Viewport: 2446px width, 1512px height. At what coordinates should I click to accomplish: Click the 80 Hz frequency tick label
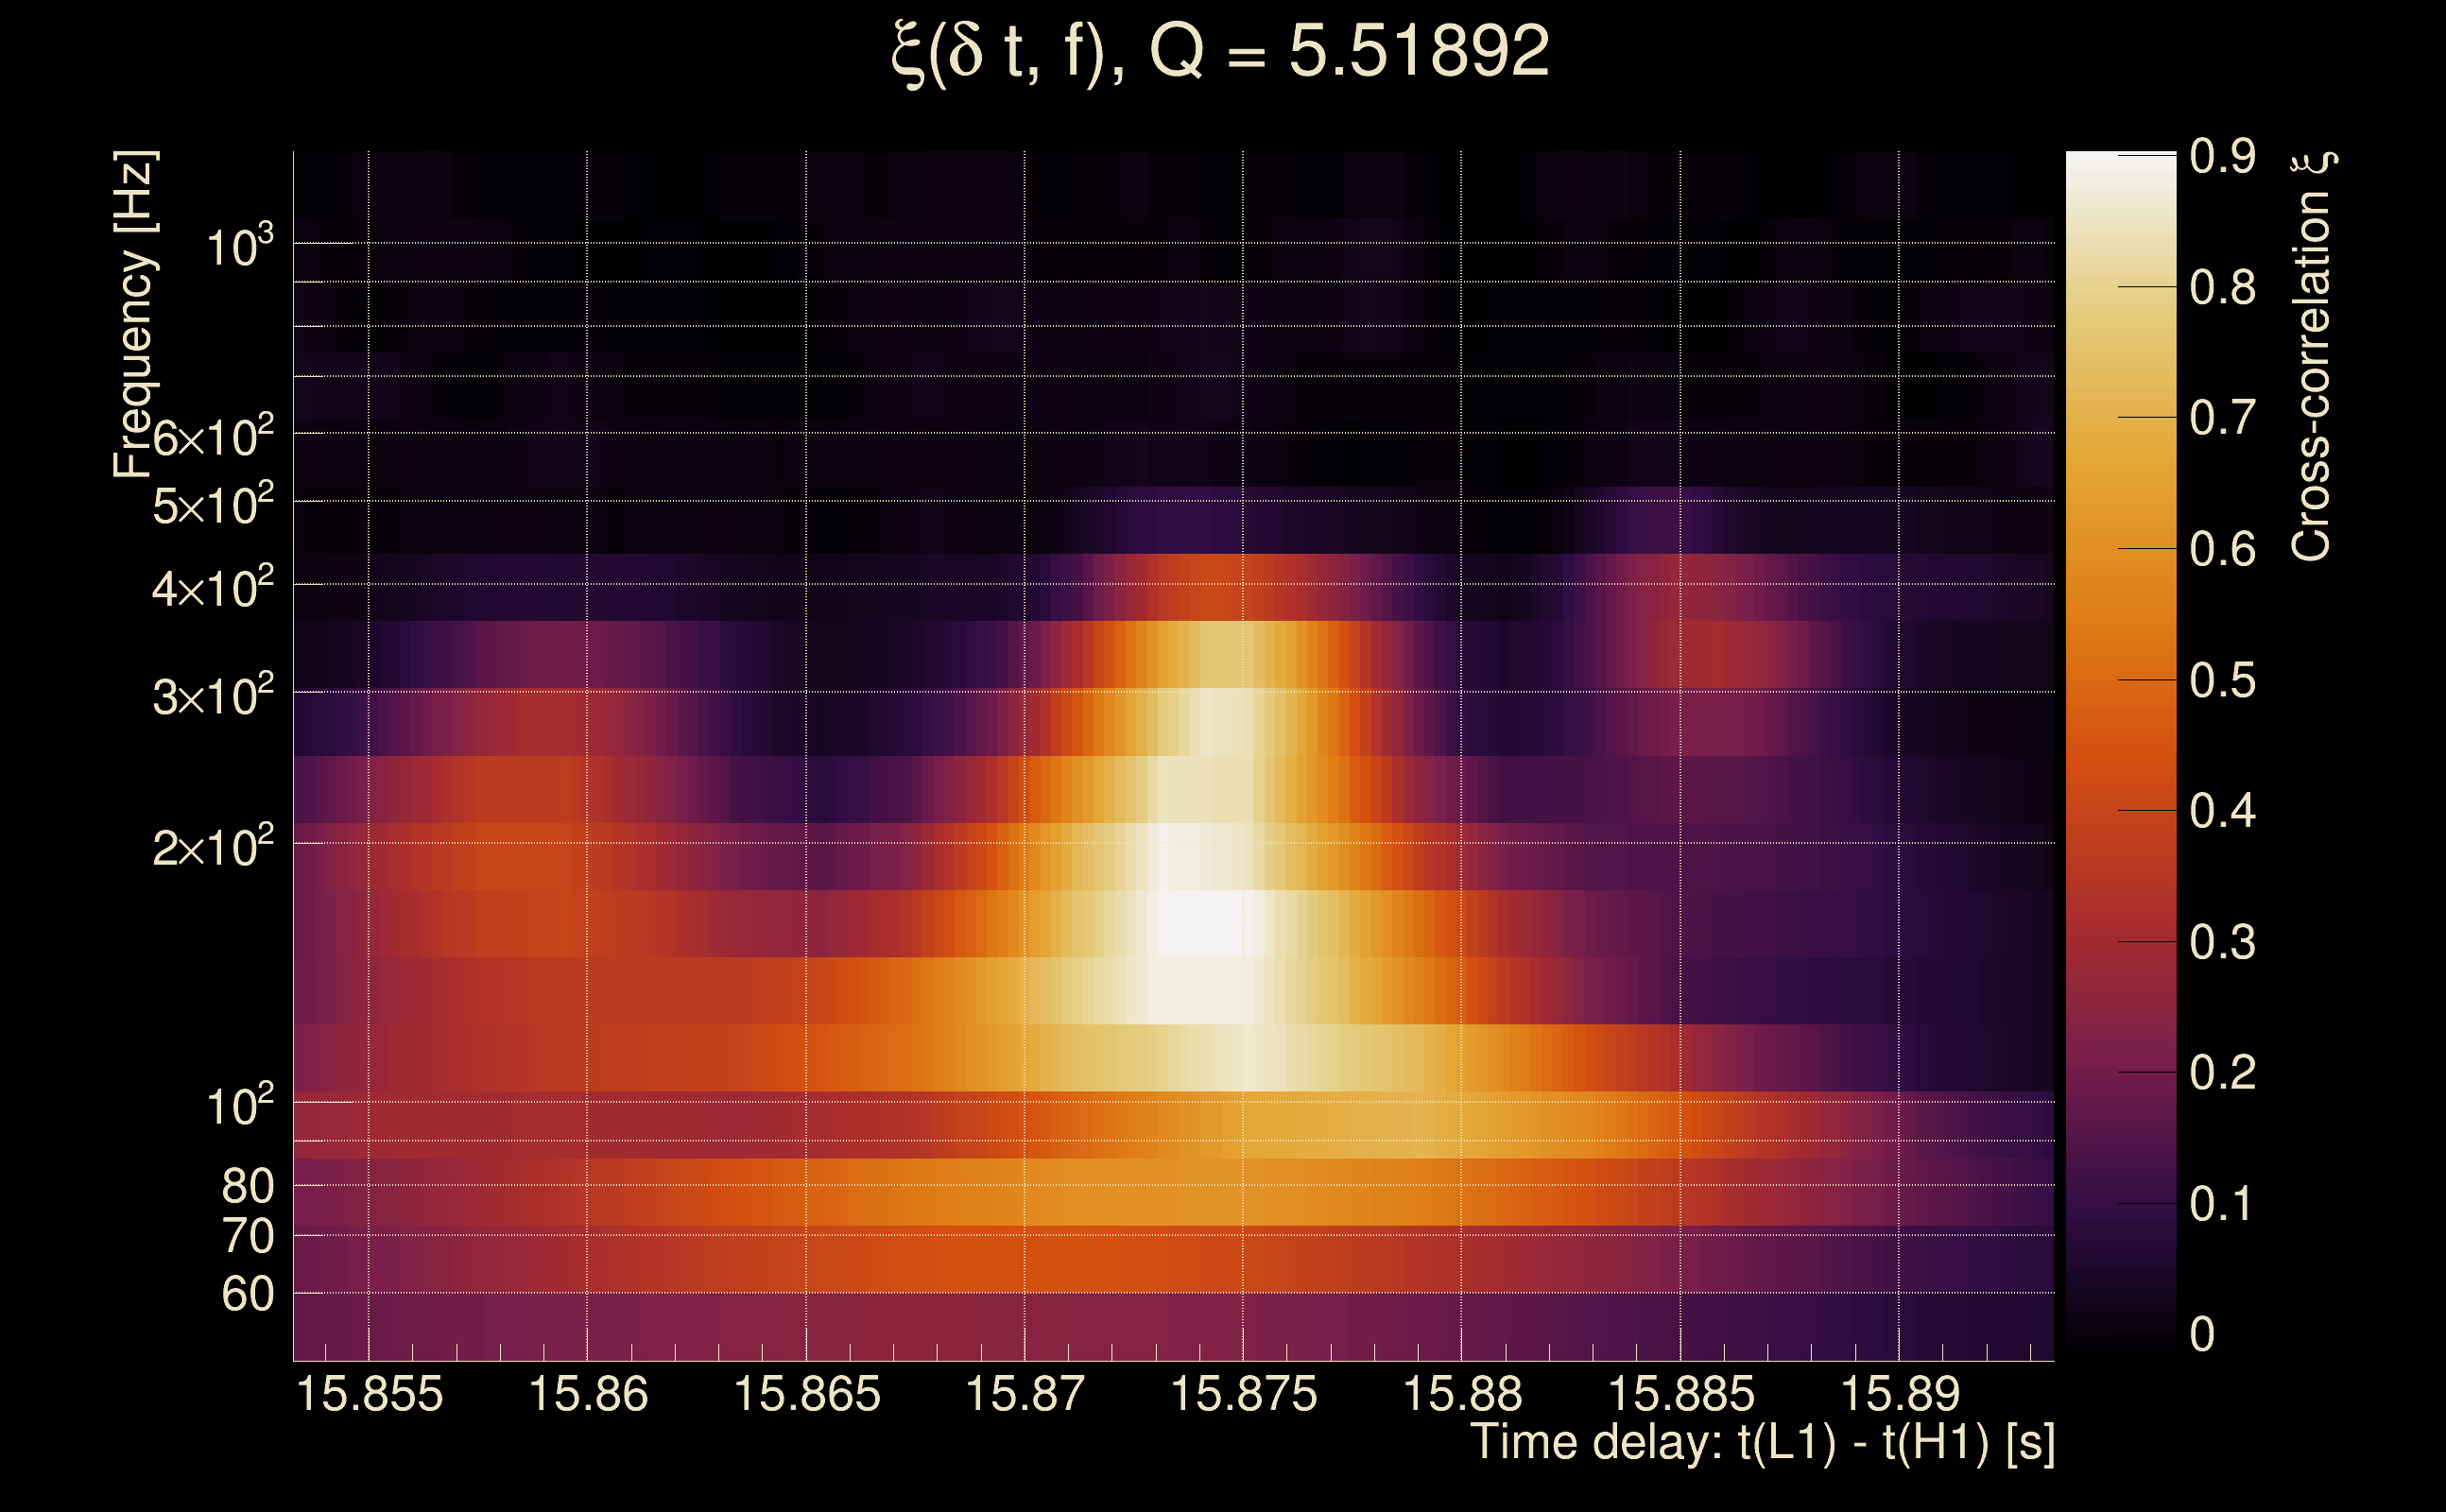click(247, 1186)
